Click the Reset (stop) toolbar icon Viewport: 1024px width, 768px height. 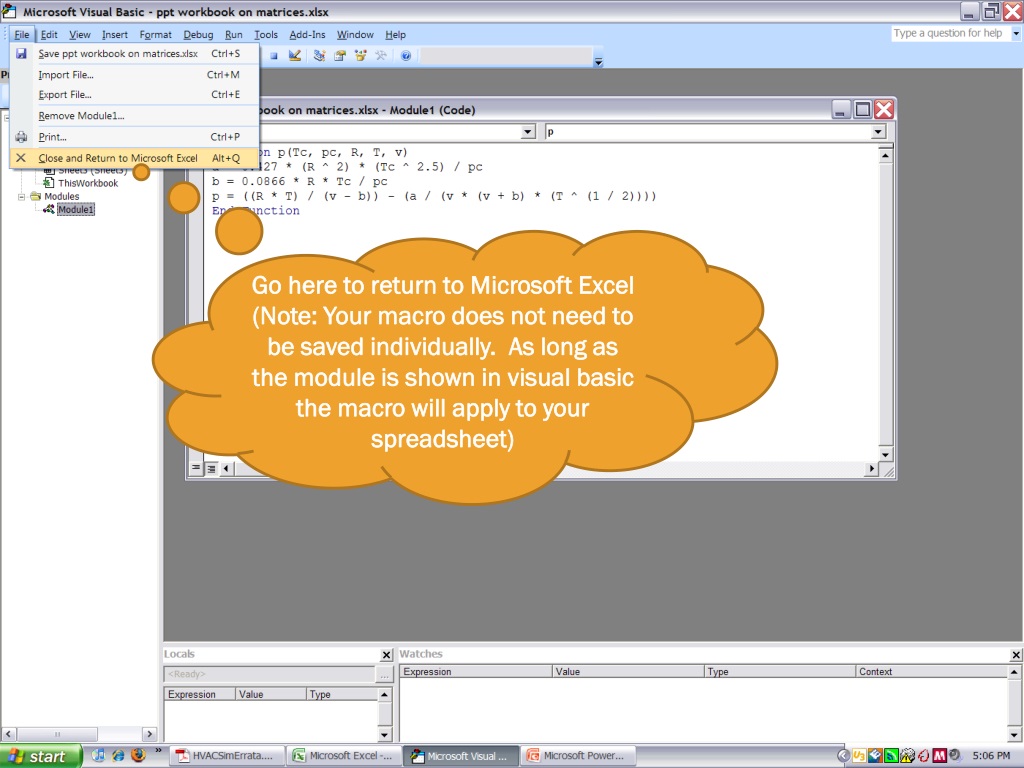coord(274,56)
